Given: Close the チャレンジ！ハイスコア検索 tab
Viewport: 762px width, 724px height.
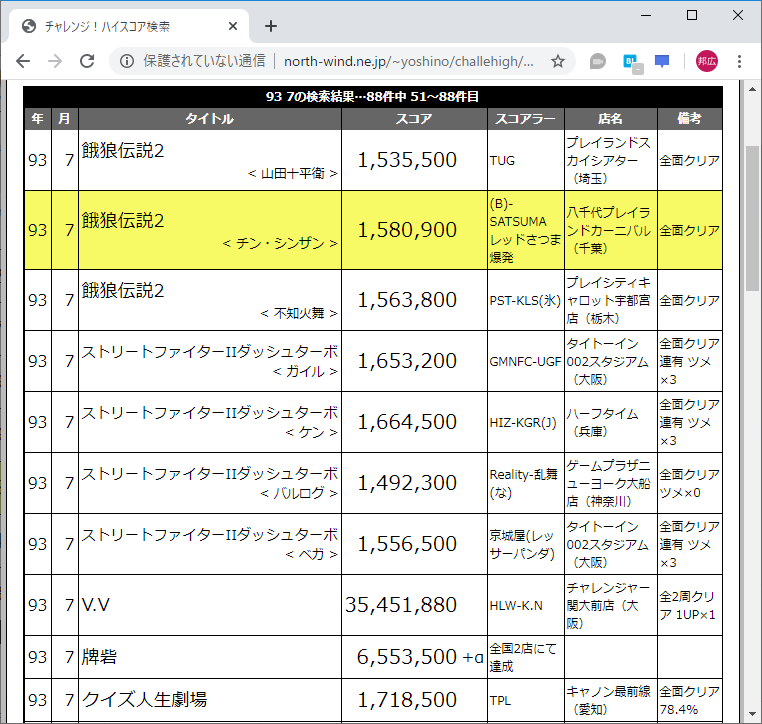Looking at the screenshot, I should 233,26.
